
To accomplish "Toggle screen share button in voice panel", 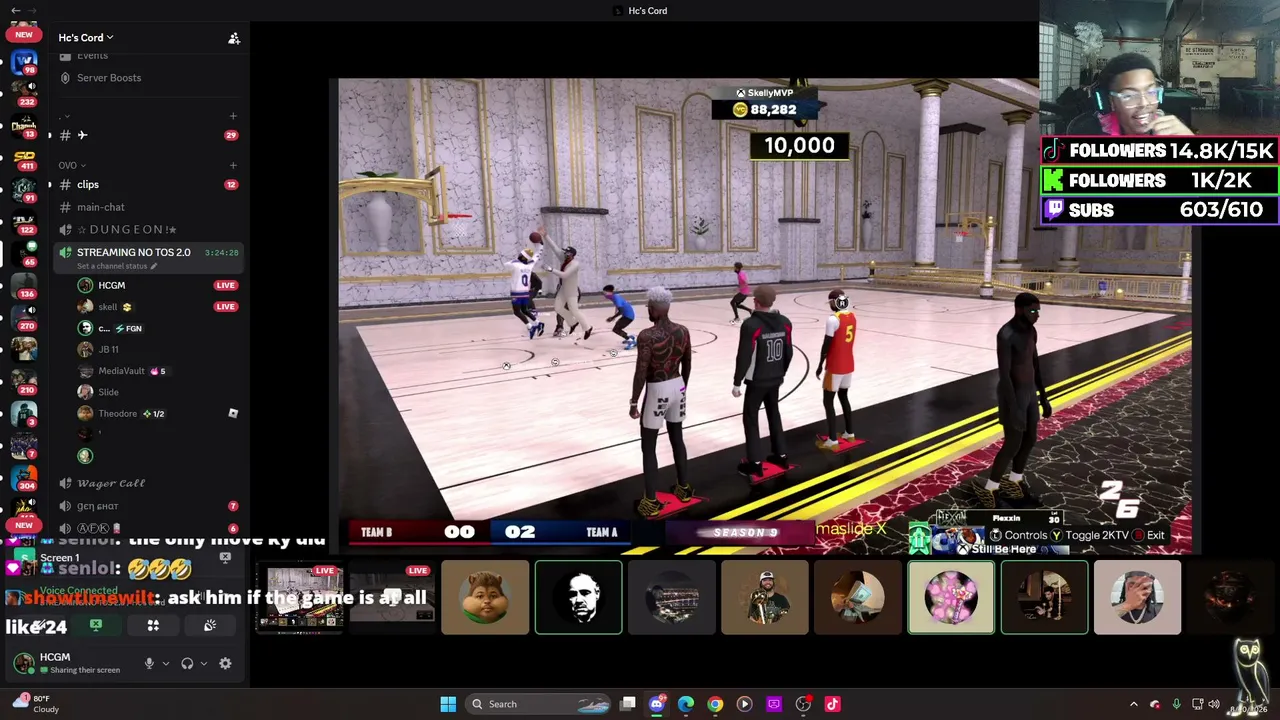I will [96, 625].
